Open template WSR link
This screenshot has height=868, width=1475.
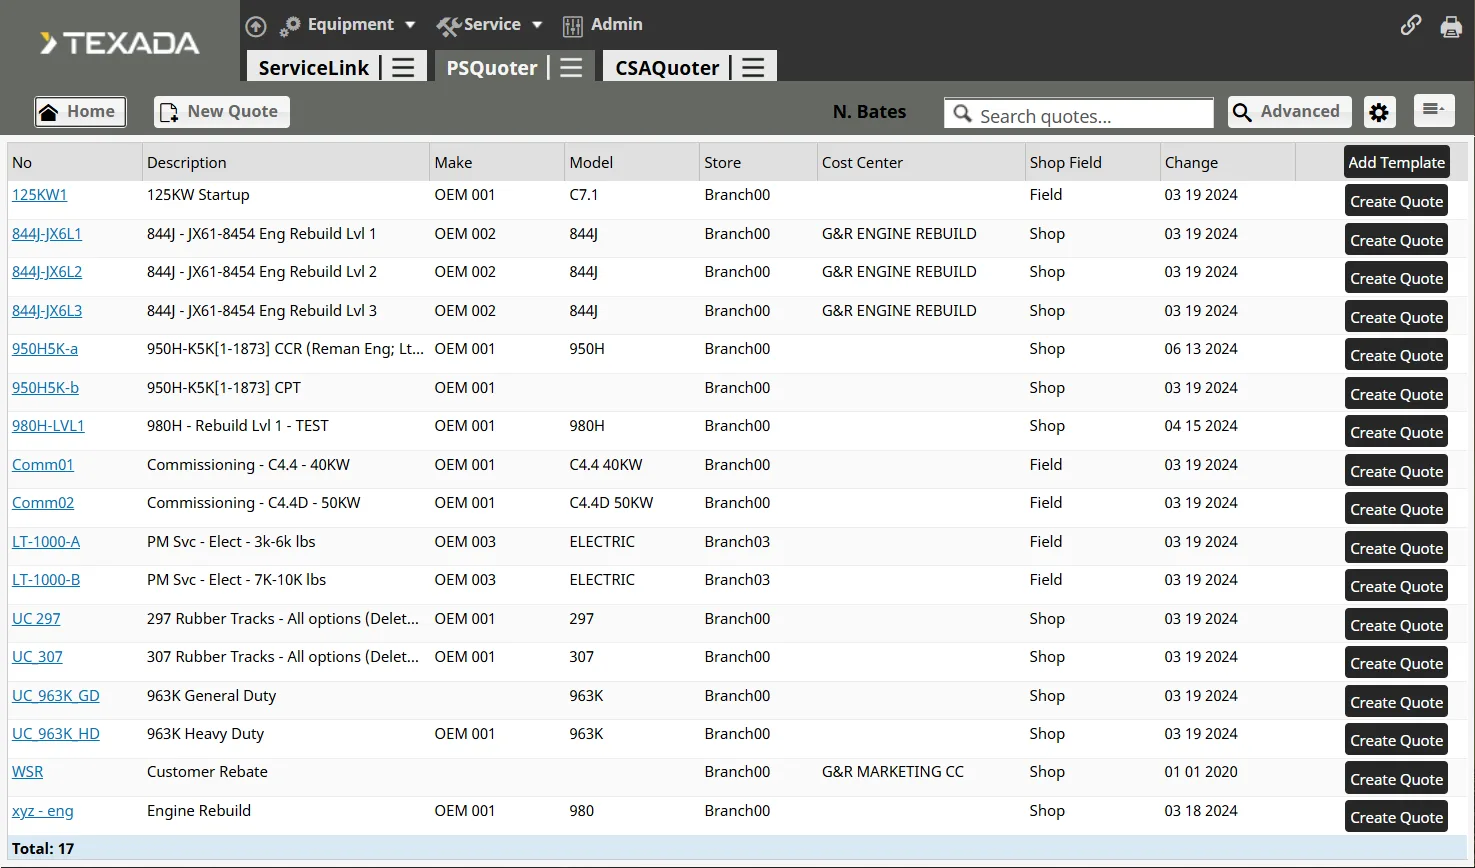[27, 772]
